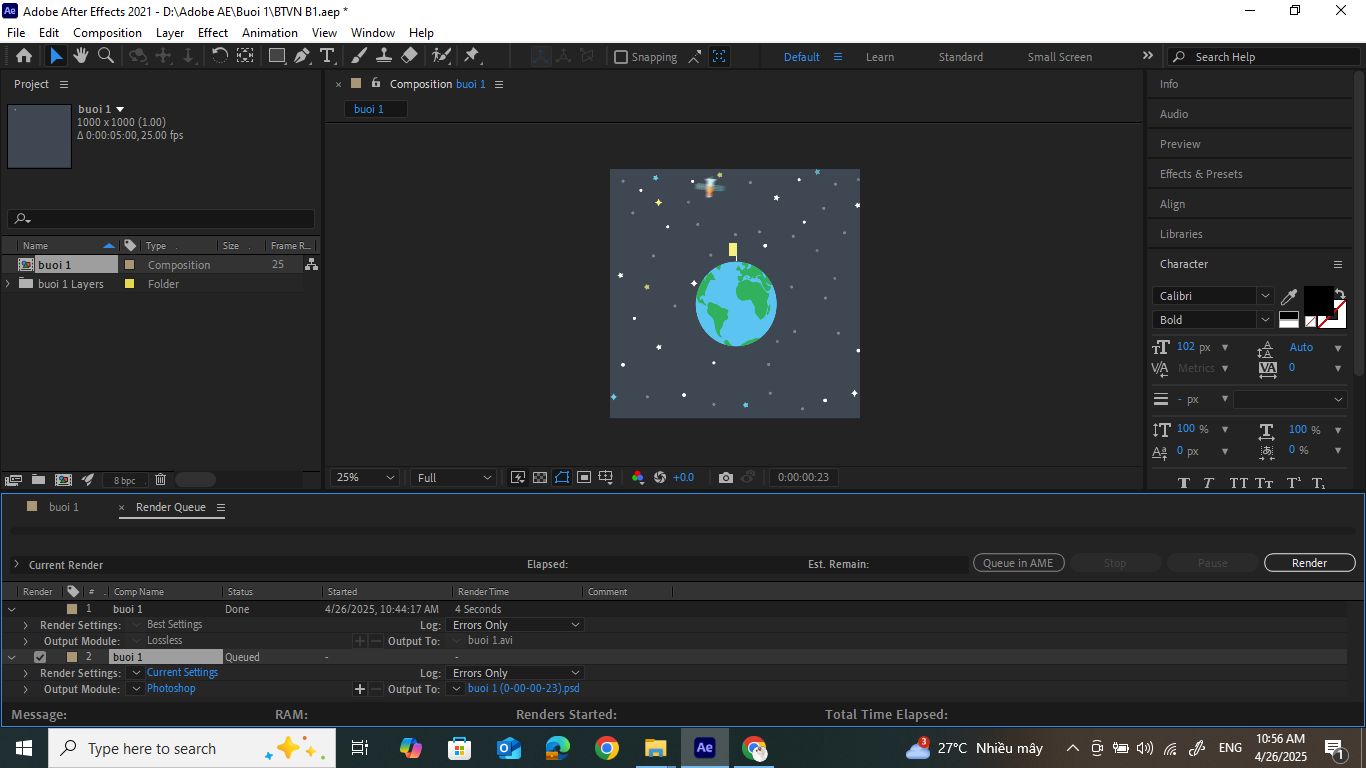Open the Full resolution dropdown

pos(454,478)
